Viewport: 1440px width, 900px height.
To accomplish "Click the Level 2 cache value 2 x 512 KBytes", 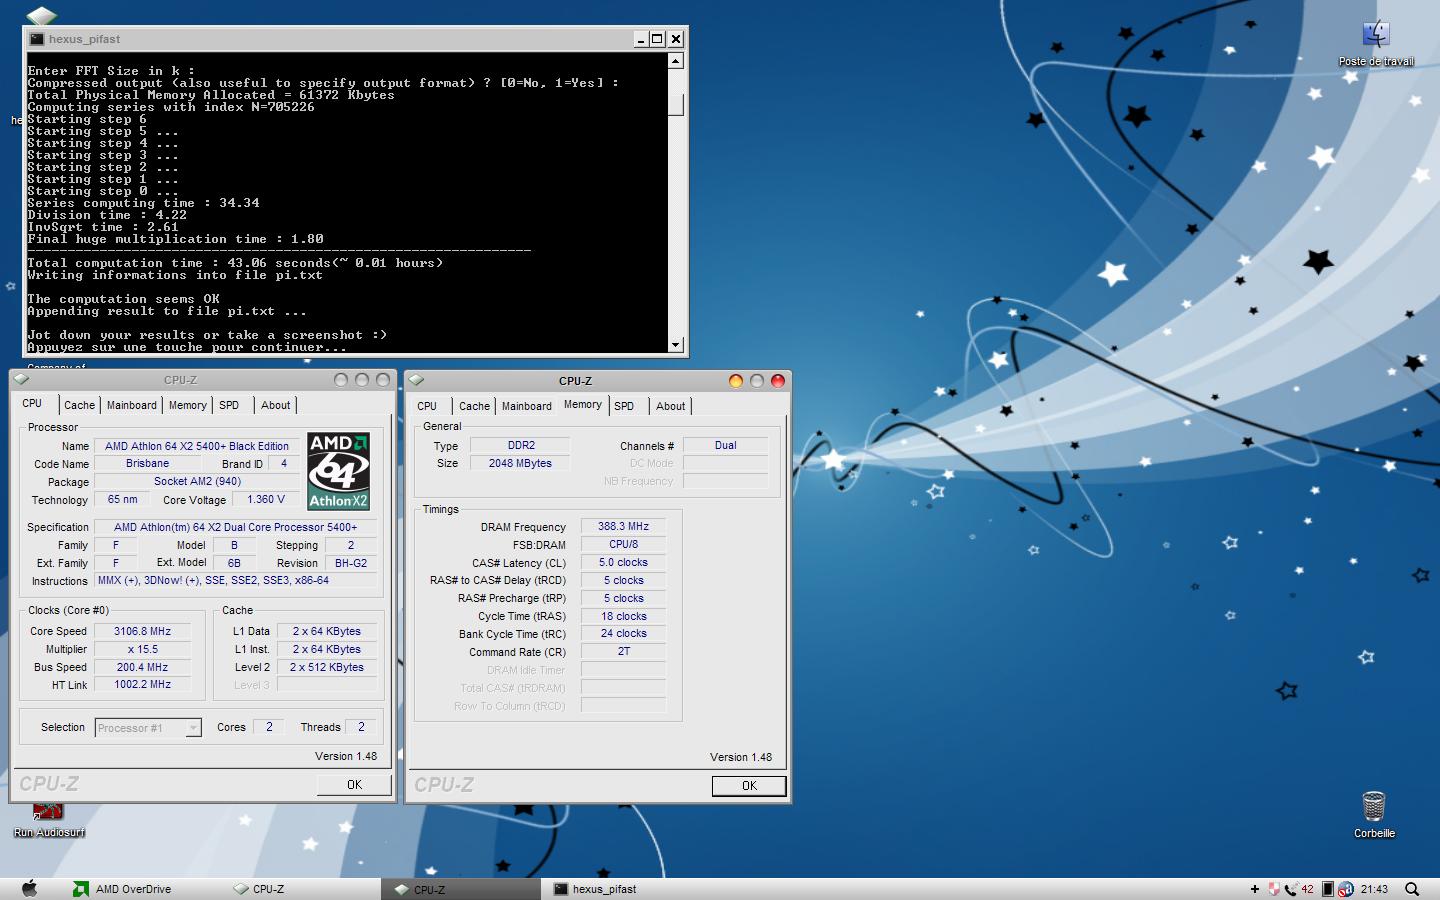I will coord(327,667).
